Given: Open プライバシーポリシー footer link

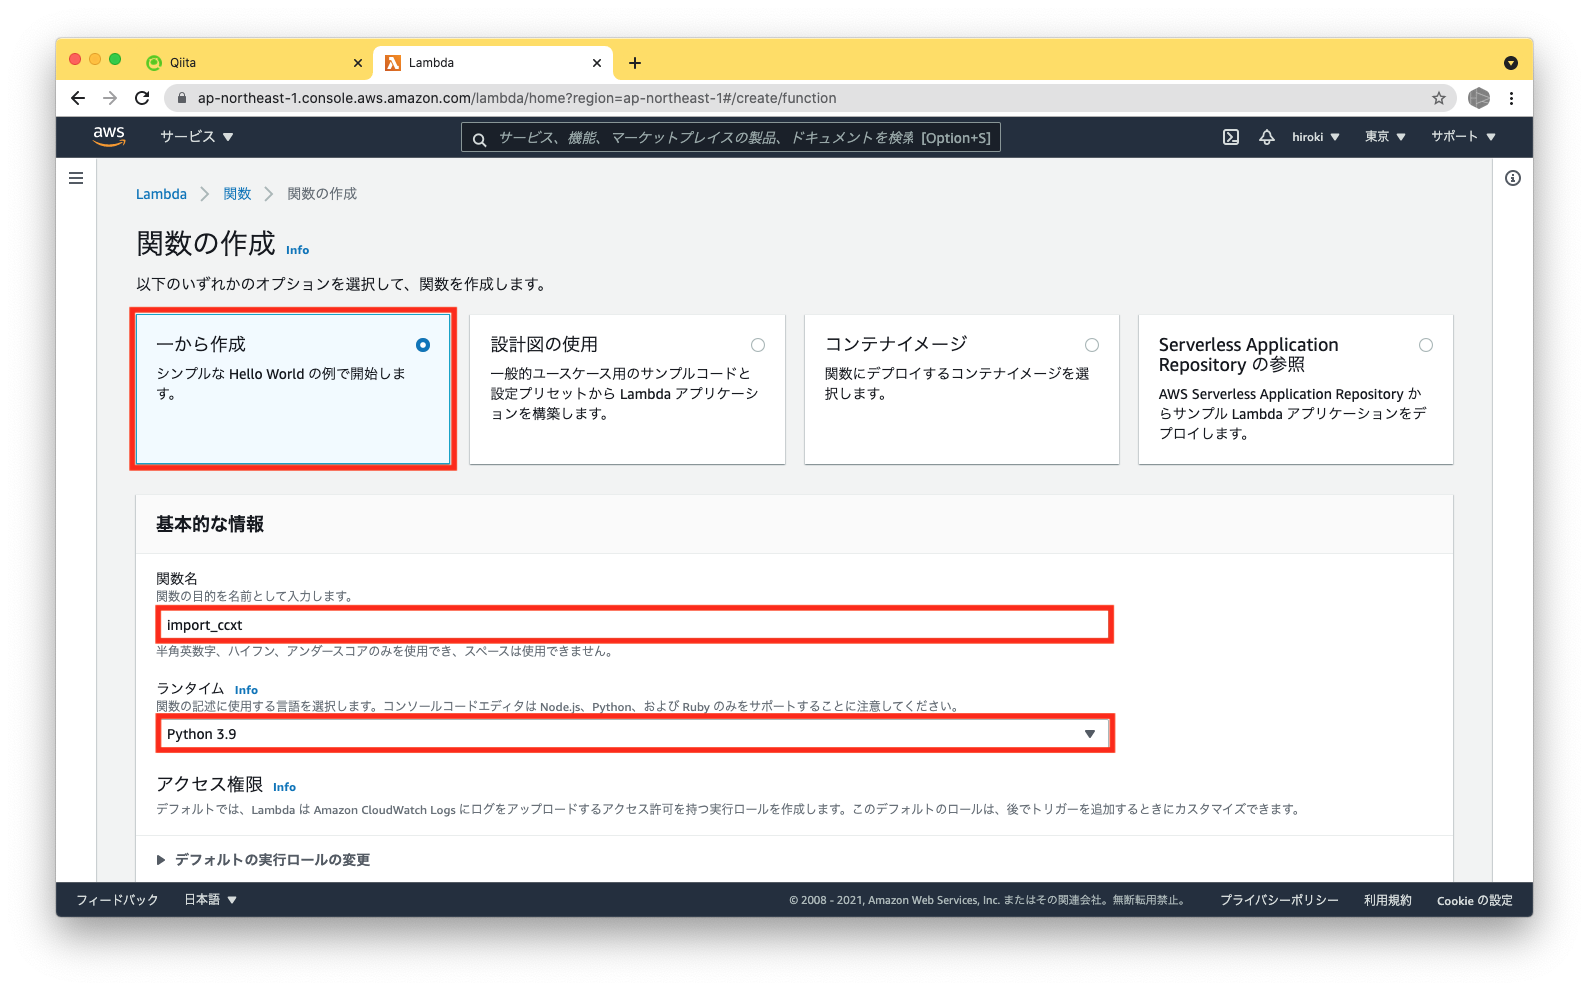Looking at the screenshot, I should tap(1279, 900).
